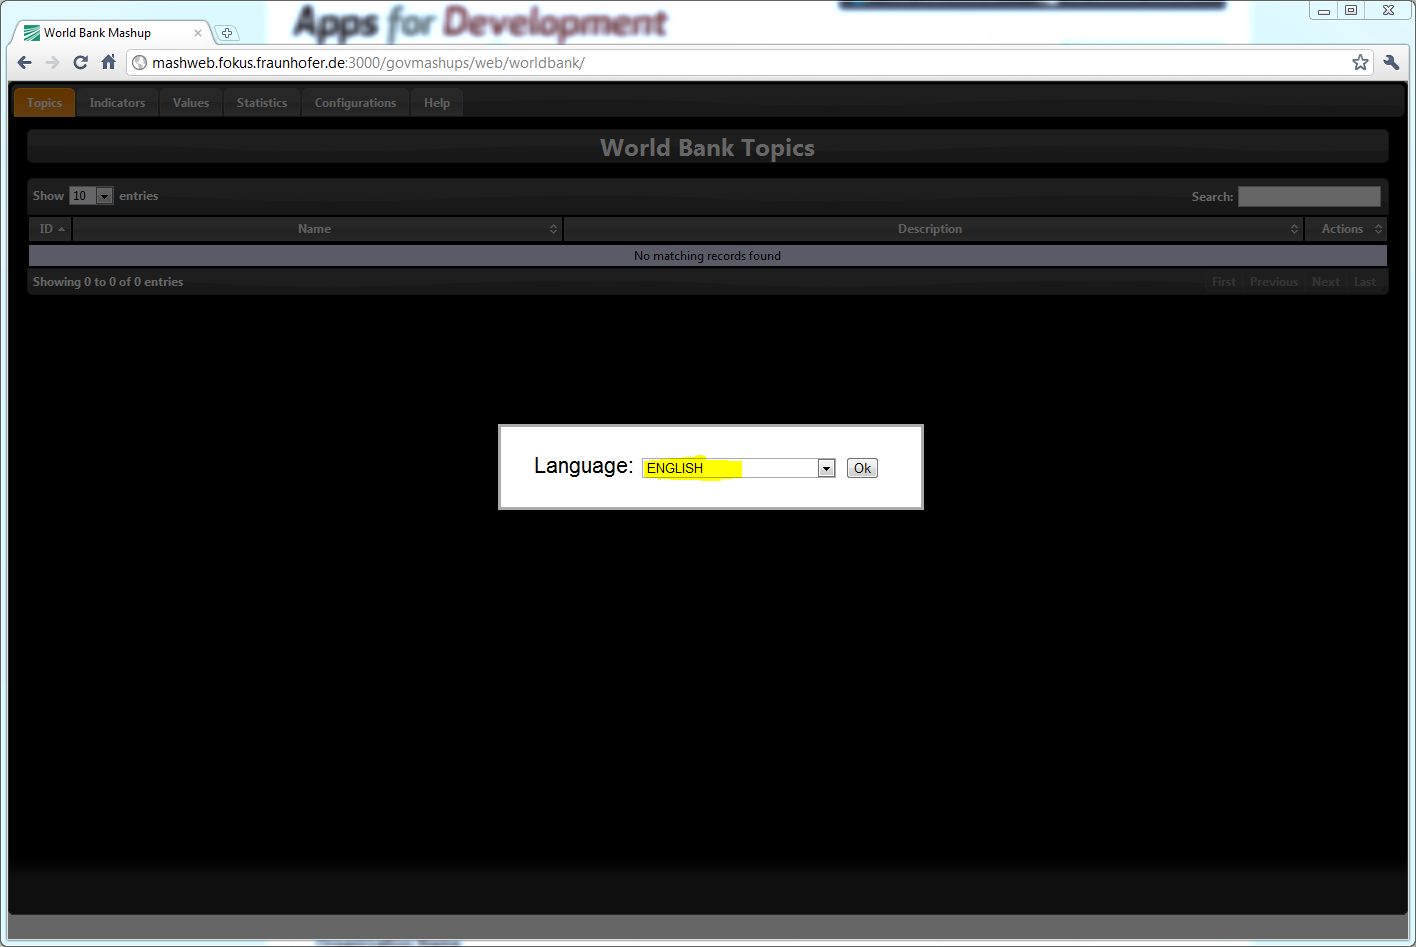Minimize the browser window

pos(1323,11)
